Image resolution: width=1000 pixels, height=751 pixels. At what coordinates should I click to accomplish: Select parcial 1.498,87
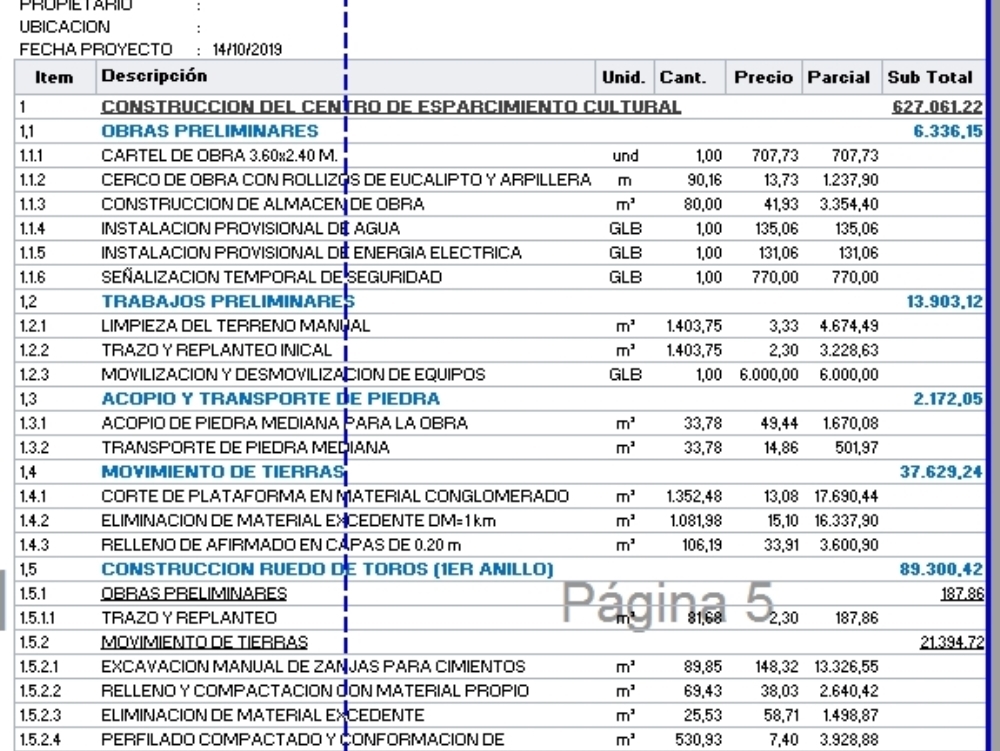849,715
